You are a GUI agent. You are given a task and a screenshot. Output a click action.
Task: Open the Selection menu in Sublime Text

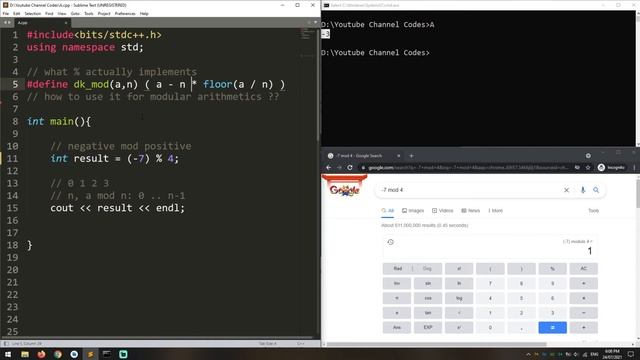coord(33,13)
